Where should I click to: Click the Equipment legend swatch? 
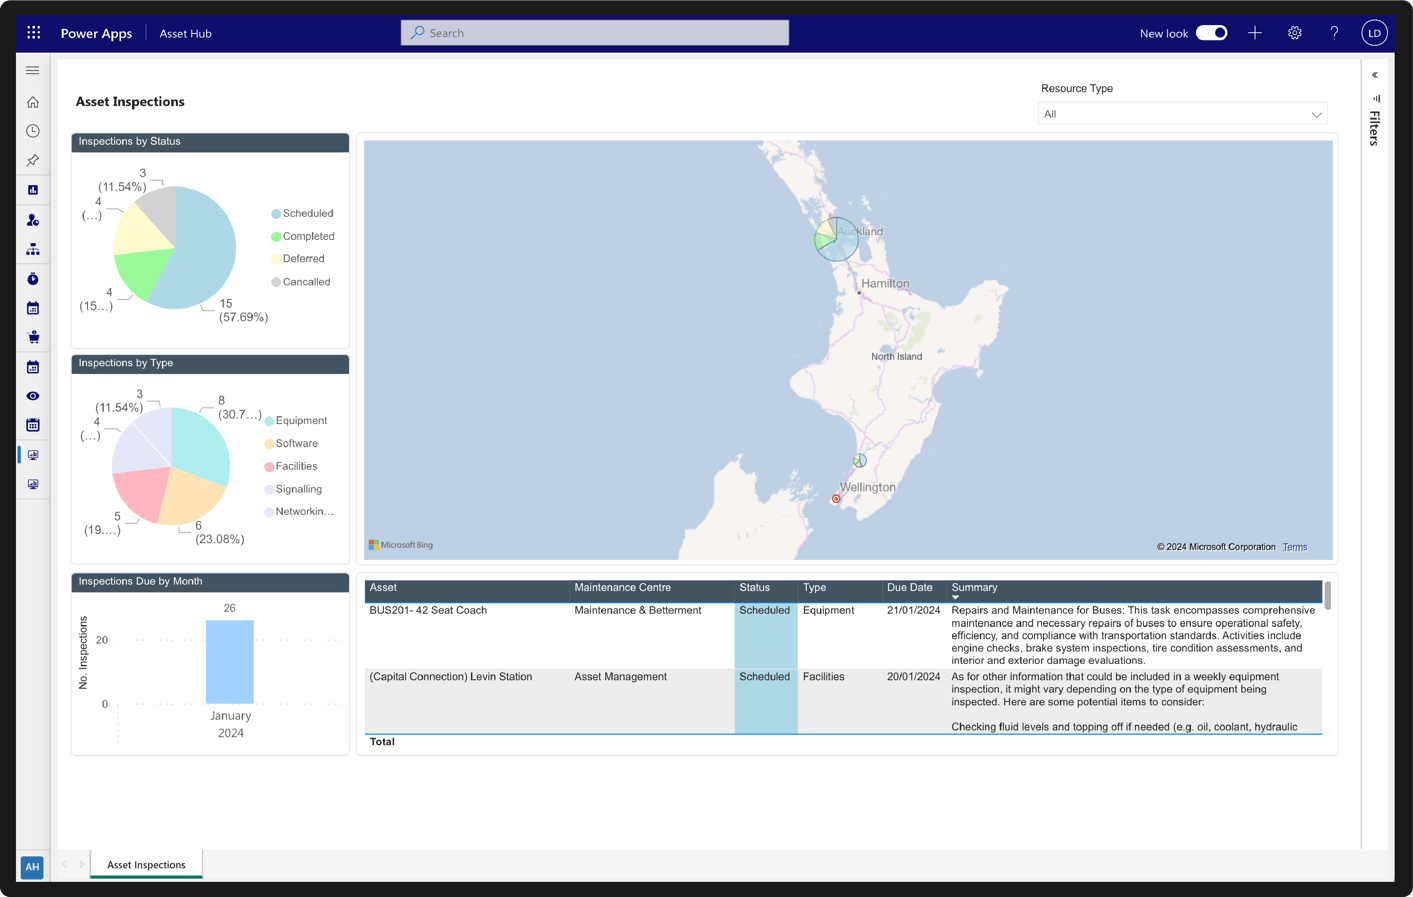(269, 421)
